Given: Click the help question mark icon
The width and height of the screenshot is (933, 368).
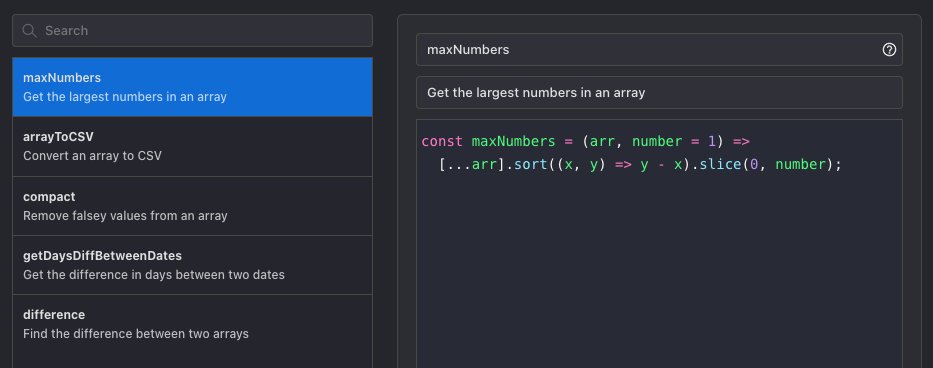Looking at the screenshot, I should 889,49.
